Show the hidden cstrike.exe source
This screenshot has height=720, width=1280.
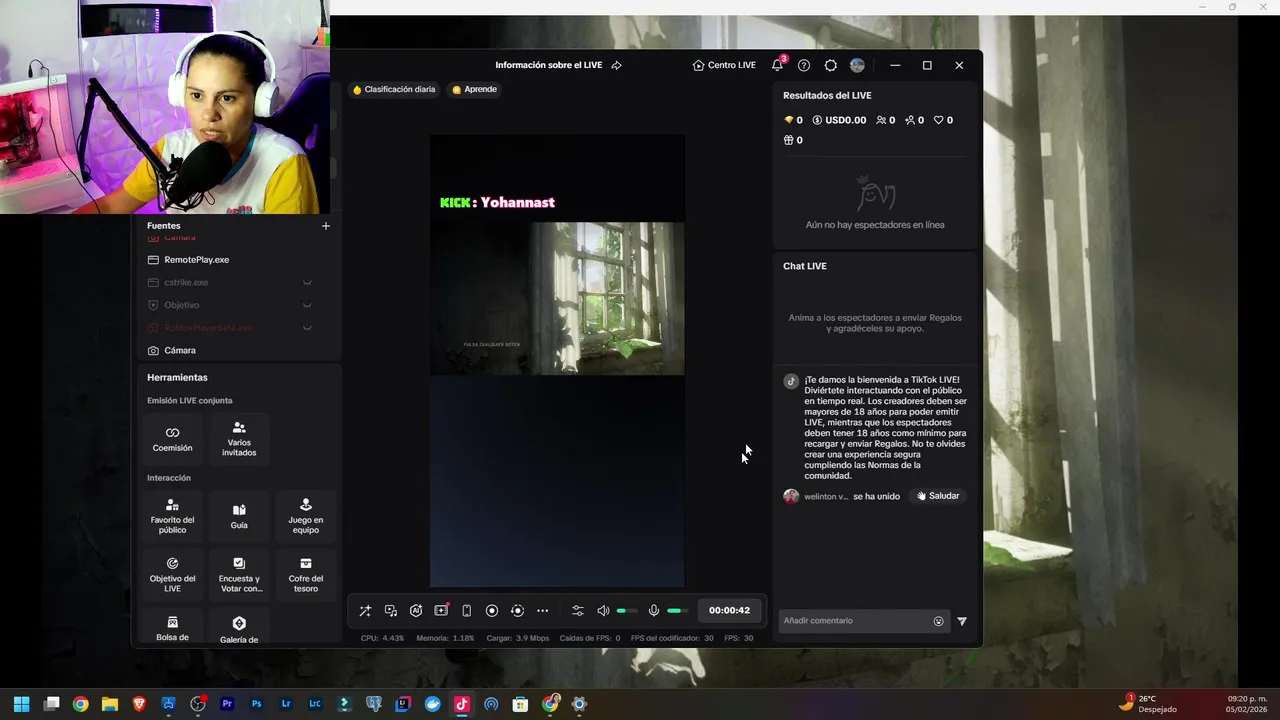[x=307, y=283]
